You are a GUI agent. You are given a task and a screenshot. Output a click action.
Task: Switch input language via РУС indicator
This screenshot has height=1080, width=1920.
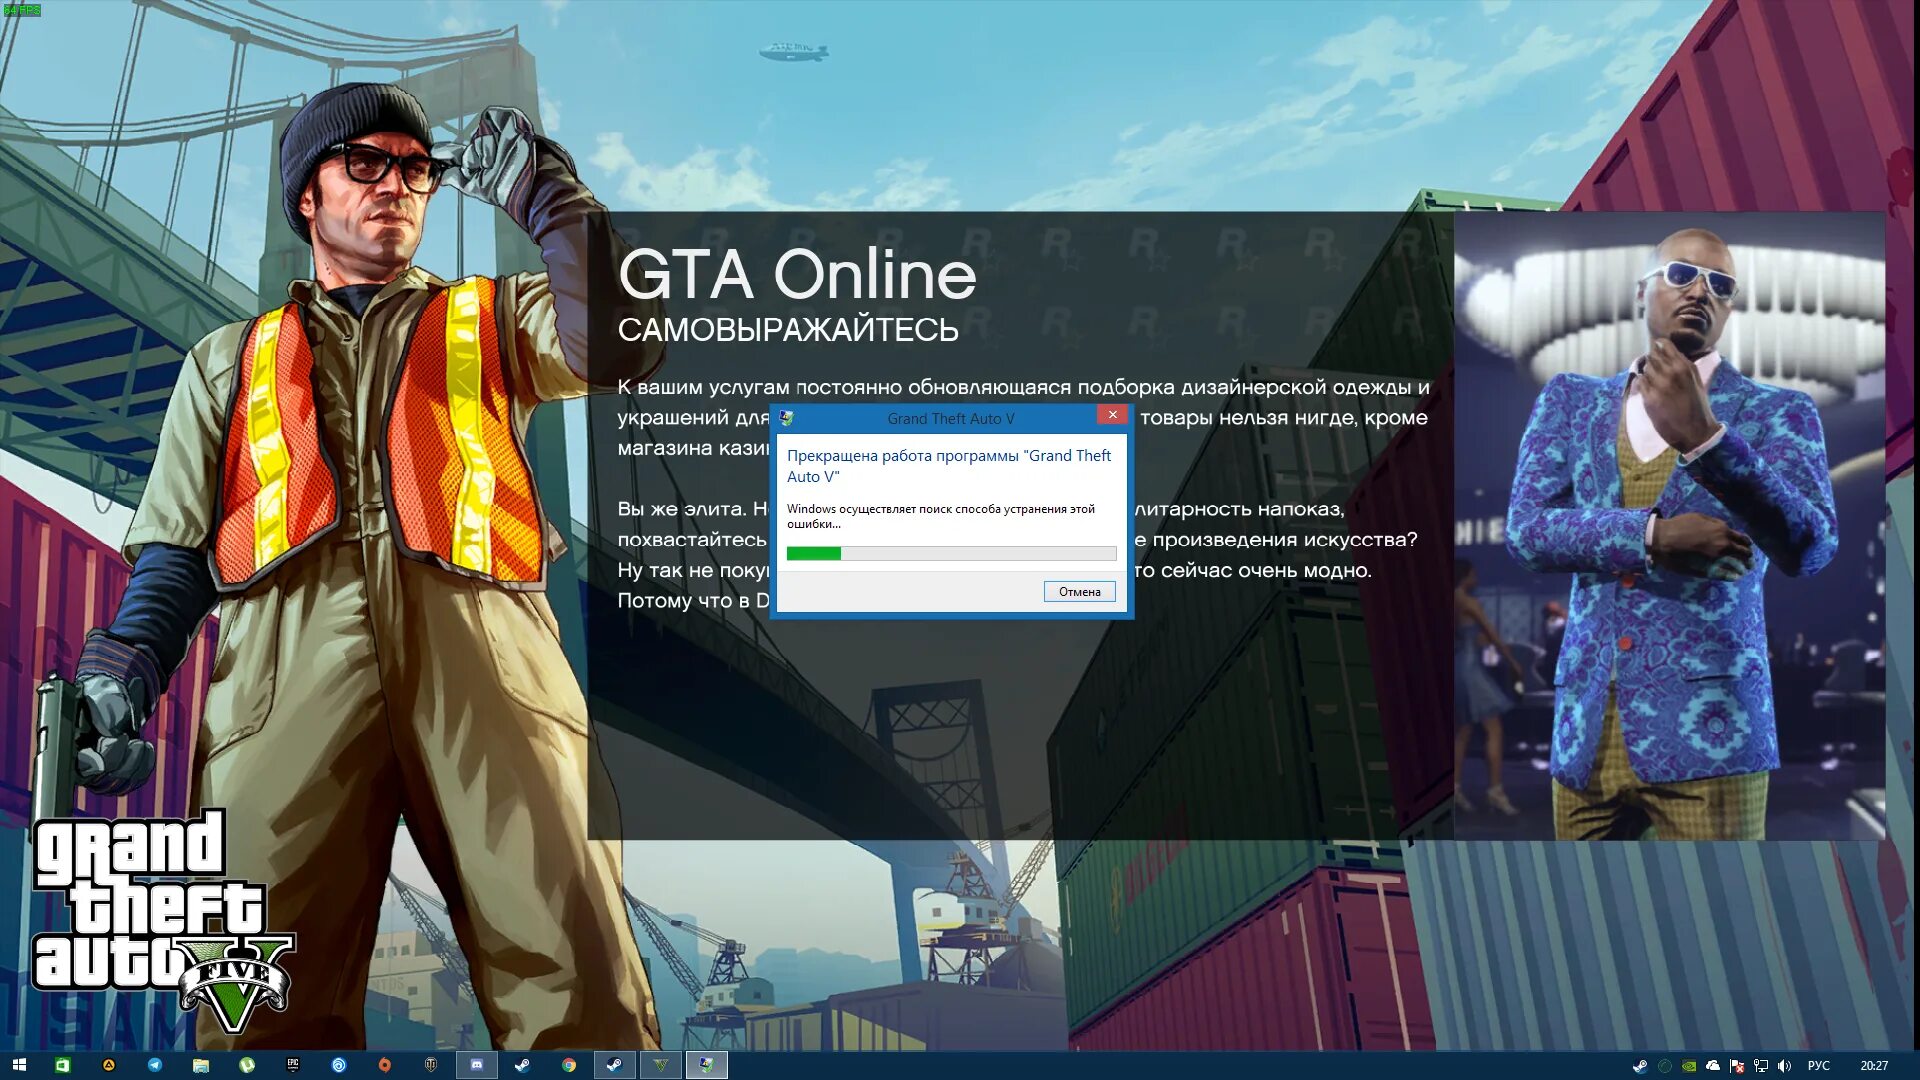click(1818, 1066)
